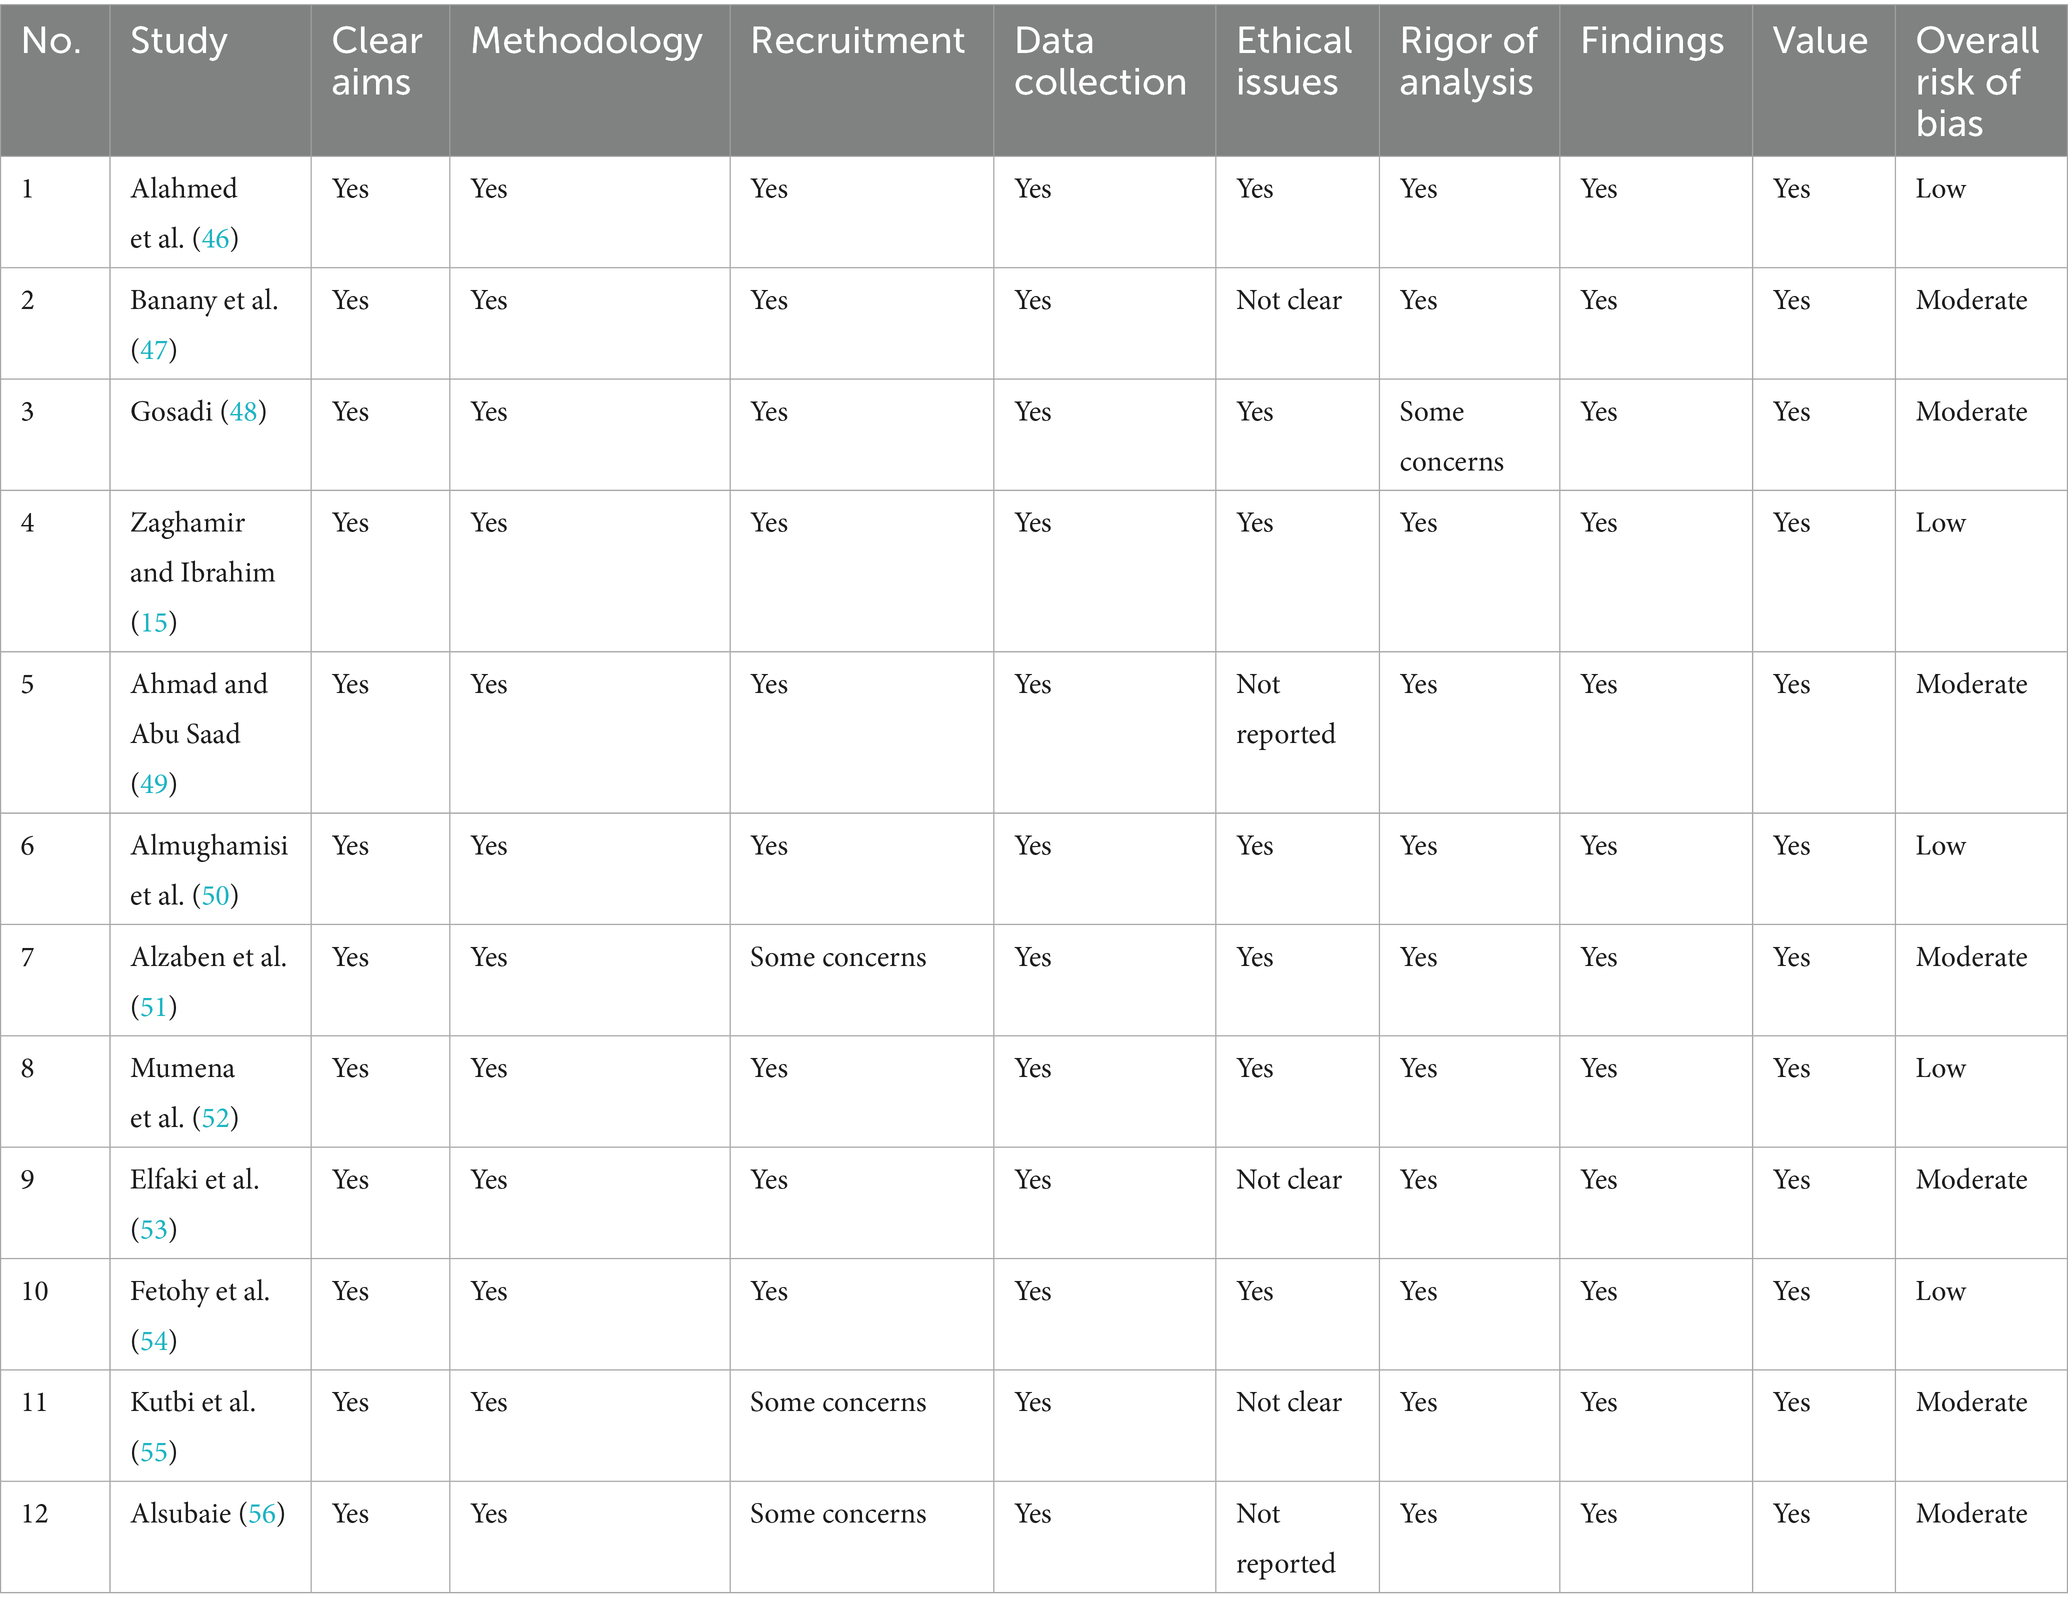
Task: Click citation 54 for Fetohy et al.
Action: pyautogui.click(x=153, y=1341)
